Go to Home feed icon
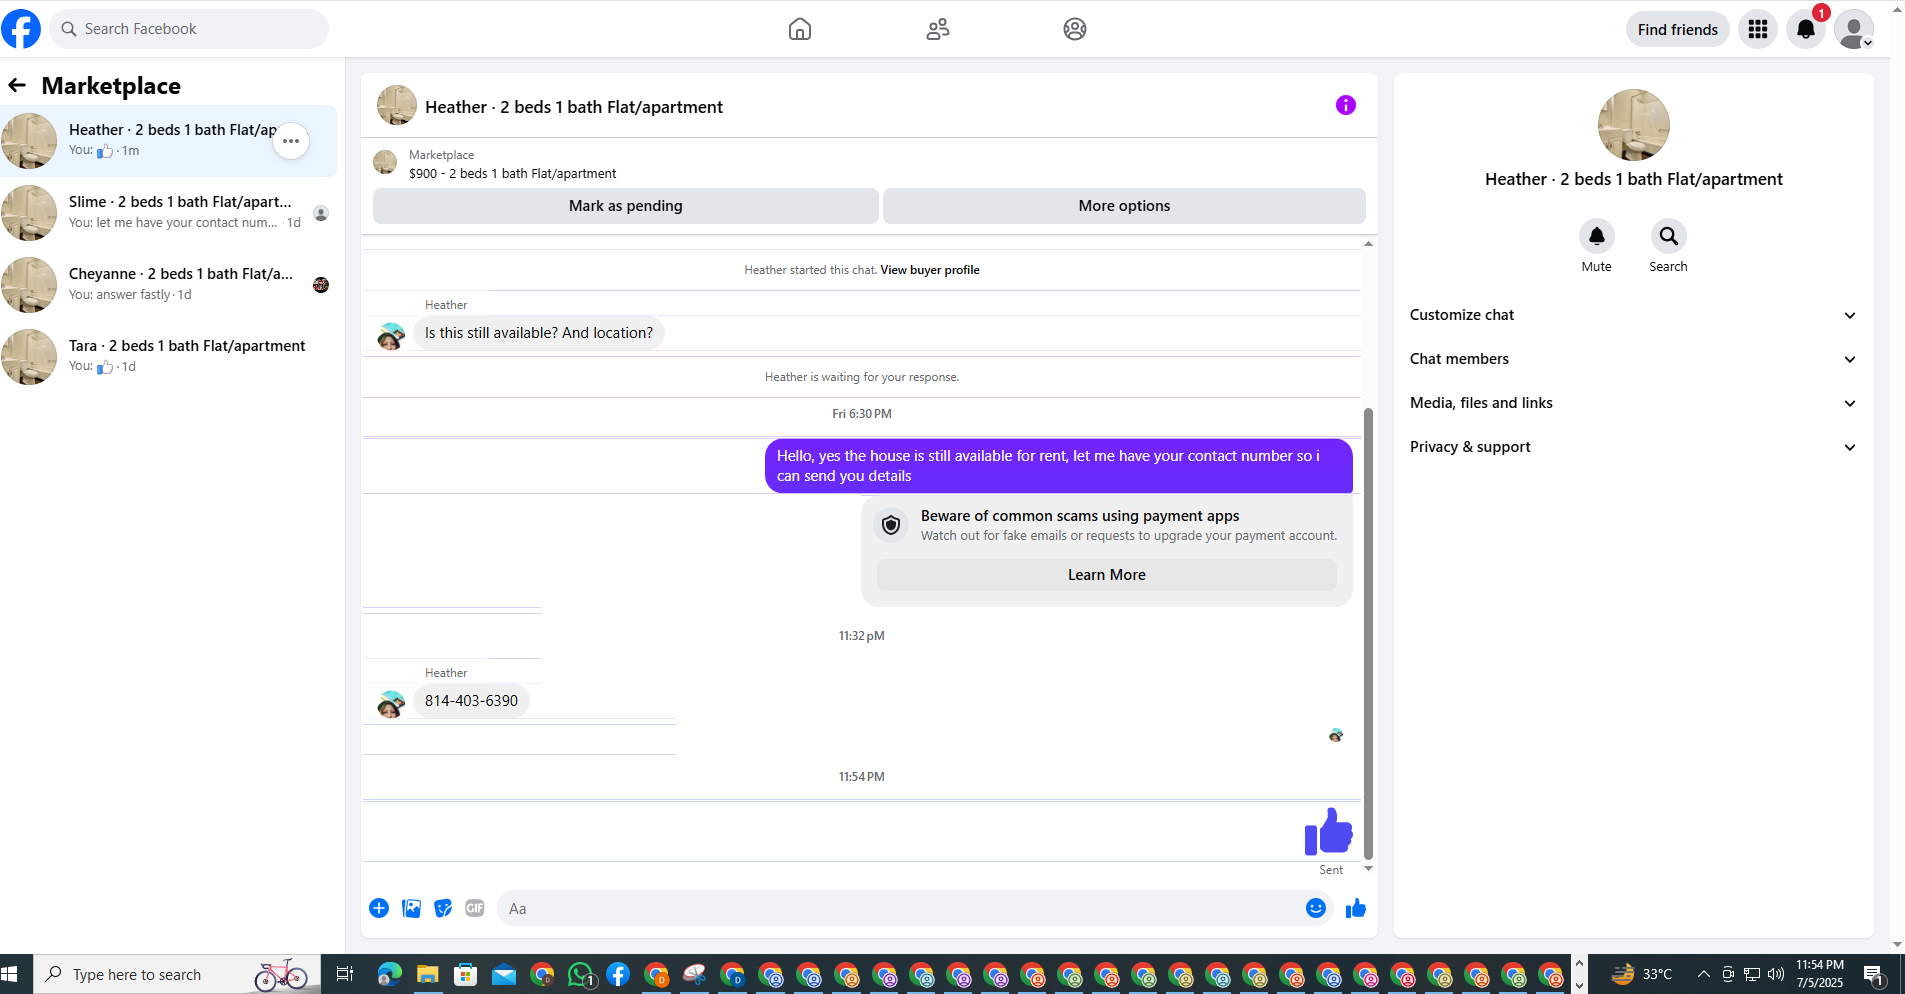 click(800, 29)
